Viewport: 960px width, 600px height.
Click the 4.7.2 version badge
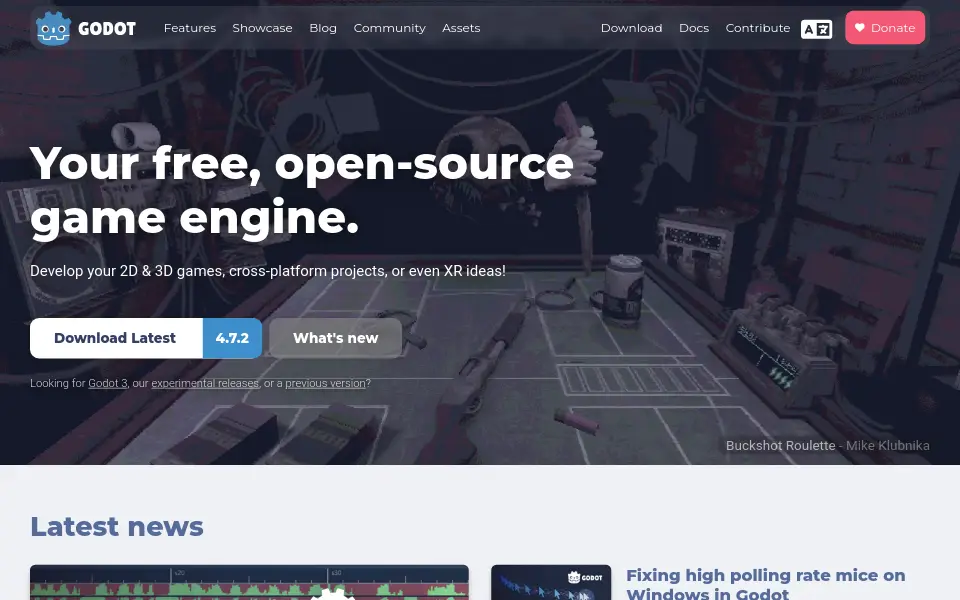coord(232,338)
